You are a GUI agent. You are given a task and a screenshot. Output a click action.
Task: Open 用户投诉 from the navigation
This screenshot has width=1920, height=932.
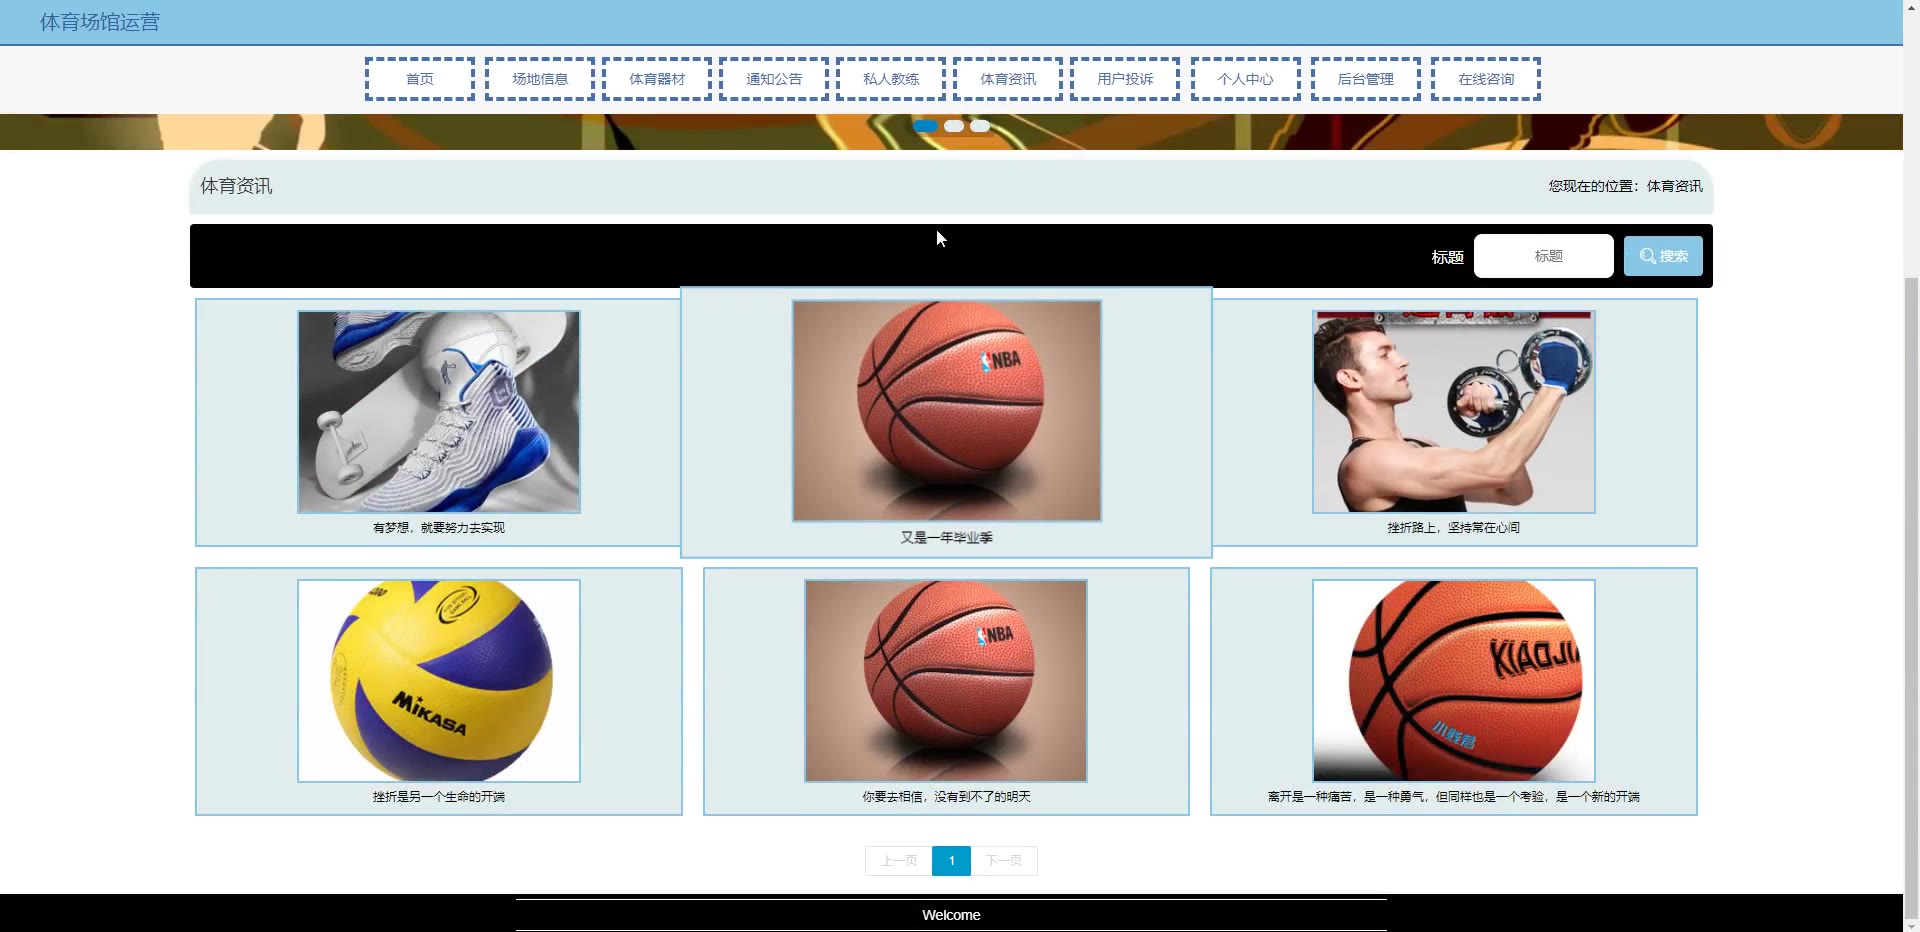[x=1125, y=79]
